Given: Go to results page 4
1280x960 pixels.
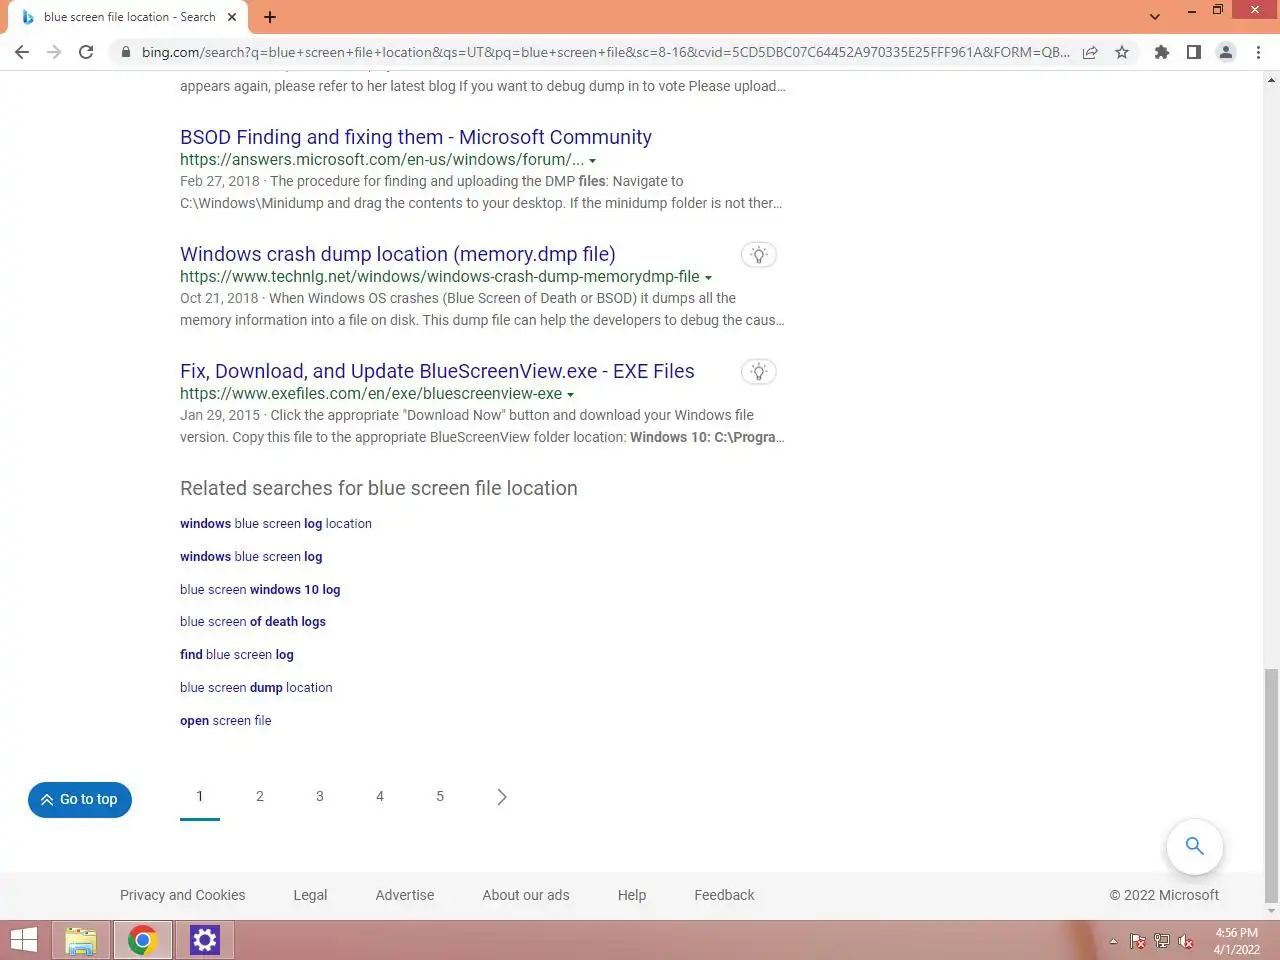Looking at the screenshot, I should click(x=380, y=797).
